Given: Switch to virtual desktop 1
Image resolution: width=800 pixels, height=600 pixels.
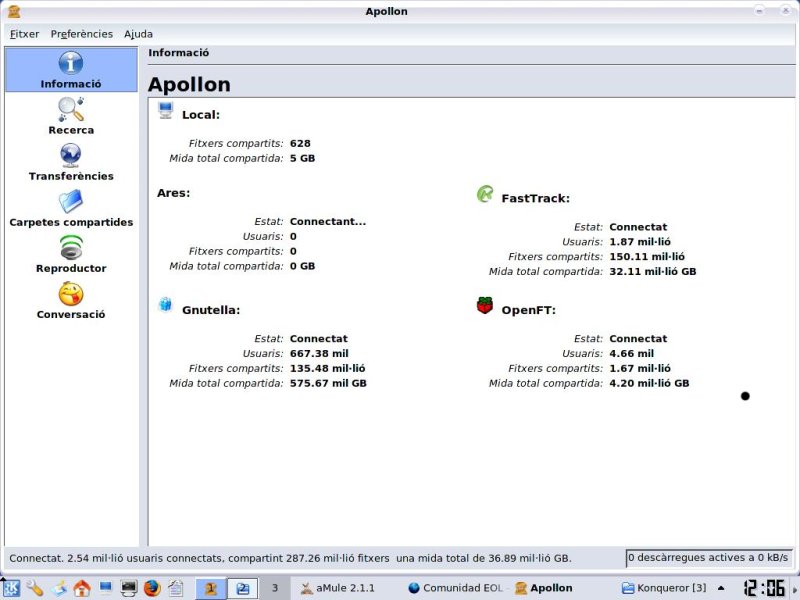Looking at the screenshot, I should tap(210, 588).
